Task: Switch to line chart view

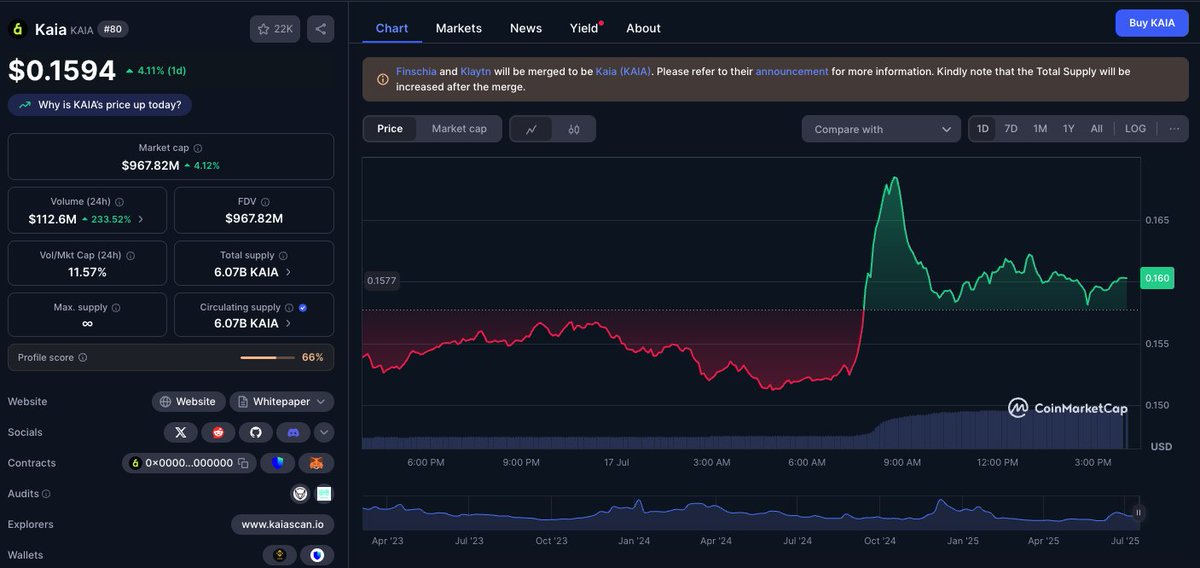Action: pos(531,129)
